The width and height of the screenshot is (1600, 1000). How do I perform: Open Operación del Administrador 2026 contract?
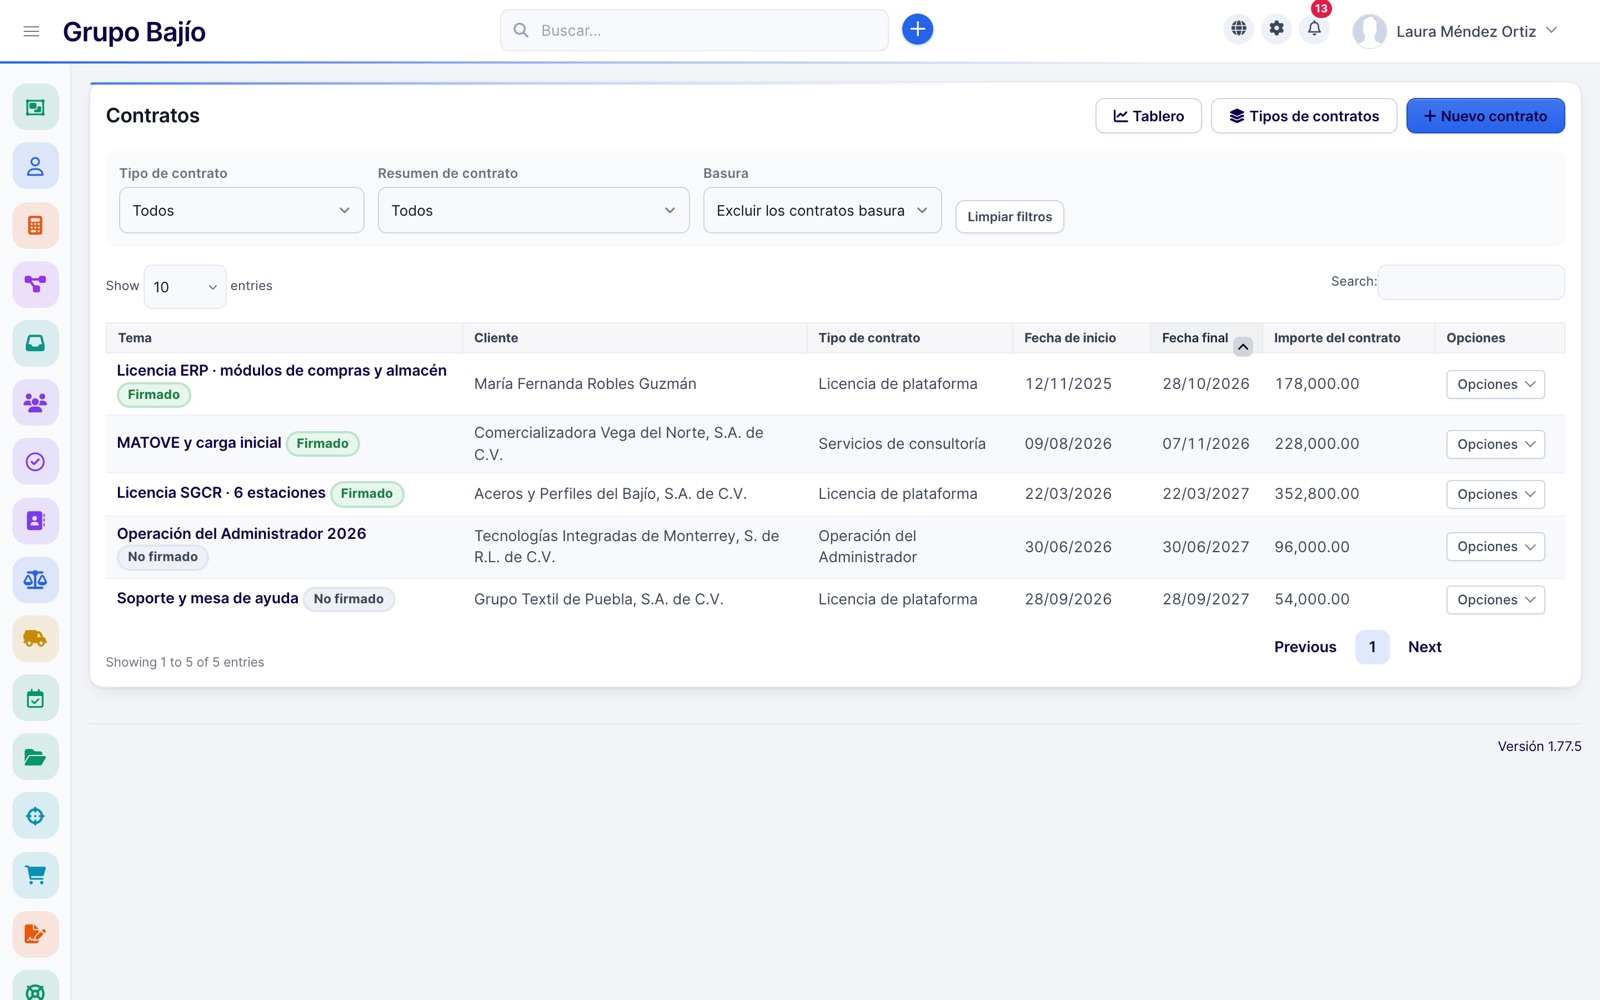(241, 534)
